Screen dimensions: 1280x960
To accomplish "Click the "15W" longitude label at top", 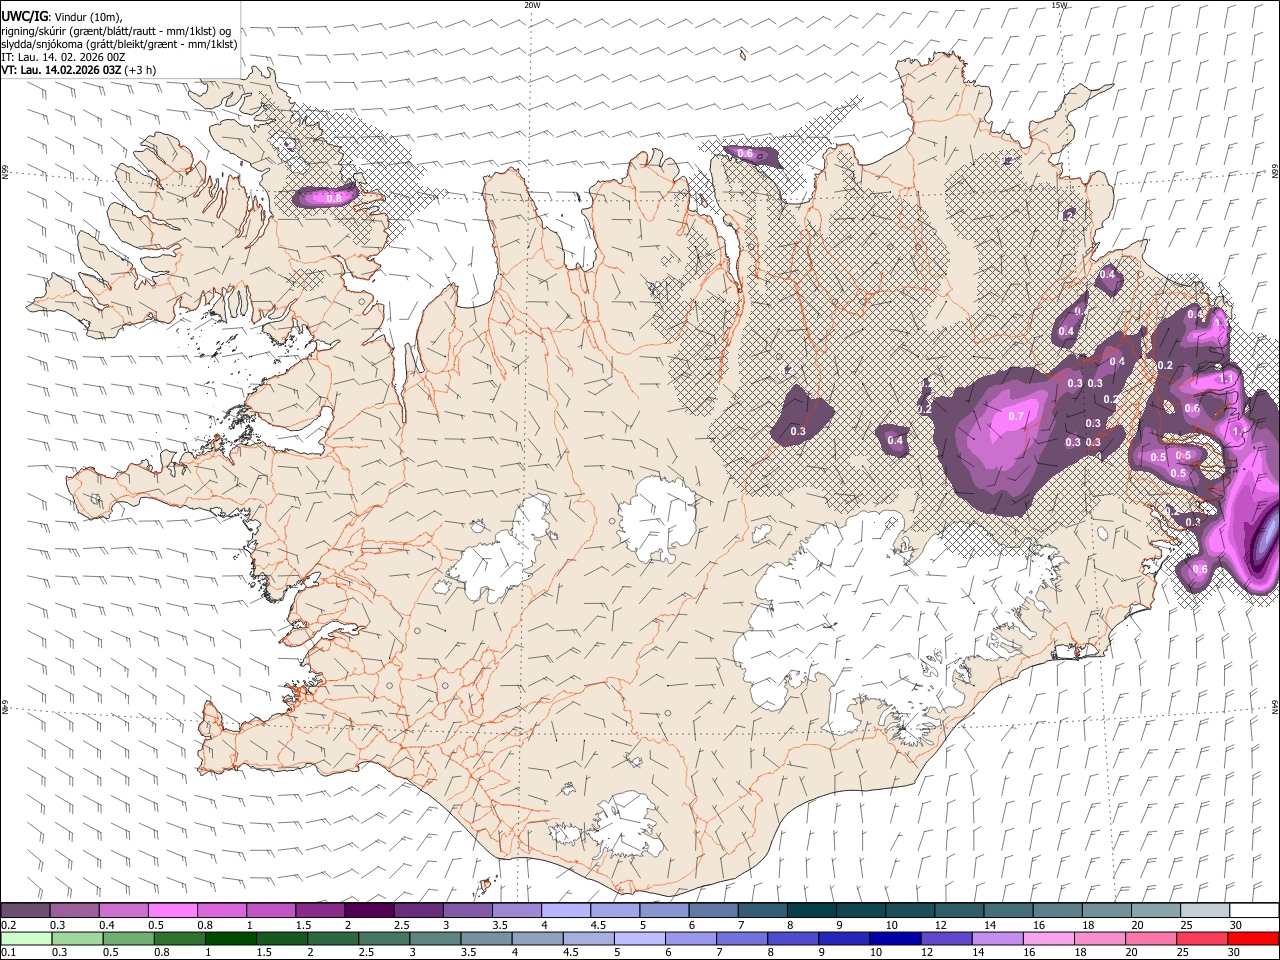I will pyautogui.click(x=1059, y=5).
